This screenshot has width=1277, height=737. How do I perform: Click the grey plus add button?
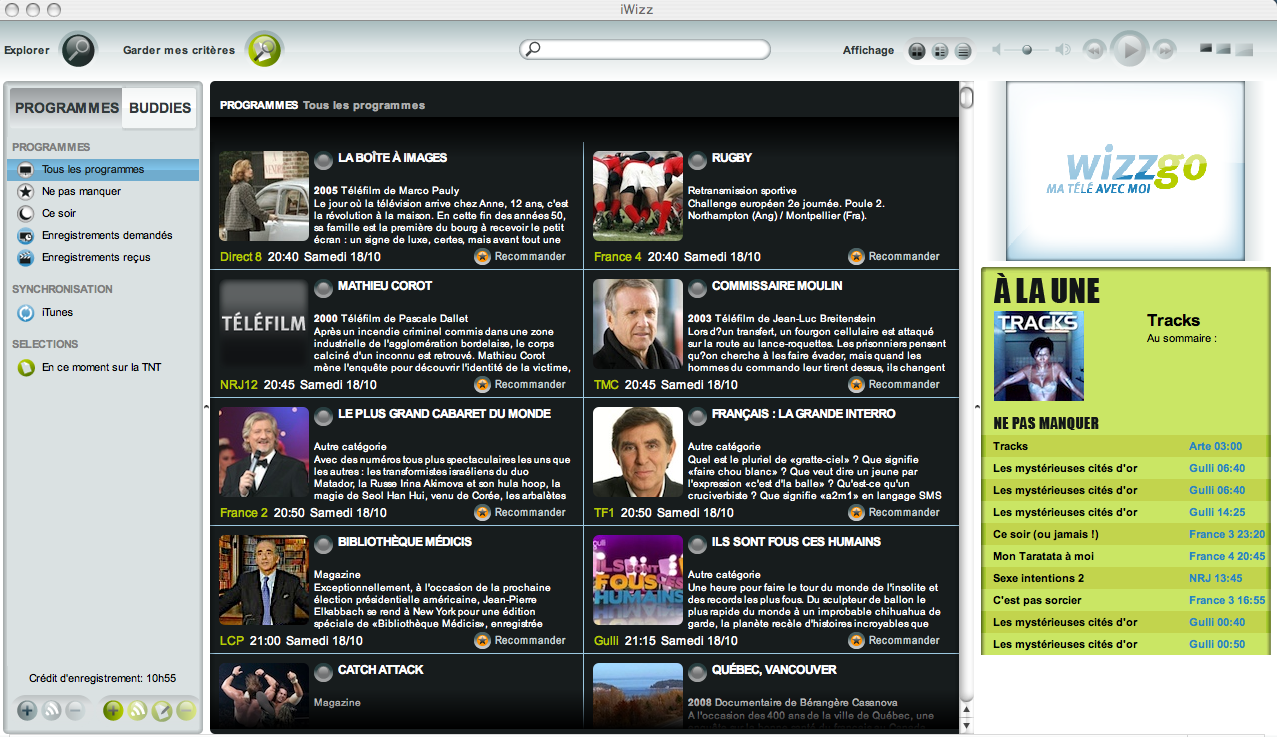[x=27, y=711]
